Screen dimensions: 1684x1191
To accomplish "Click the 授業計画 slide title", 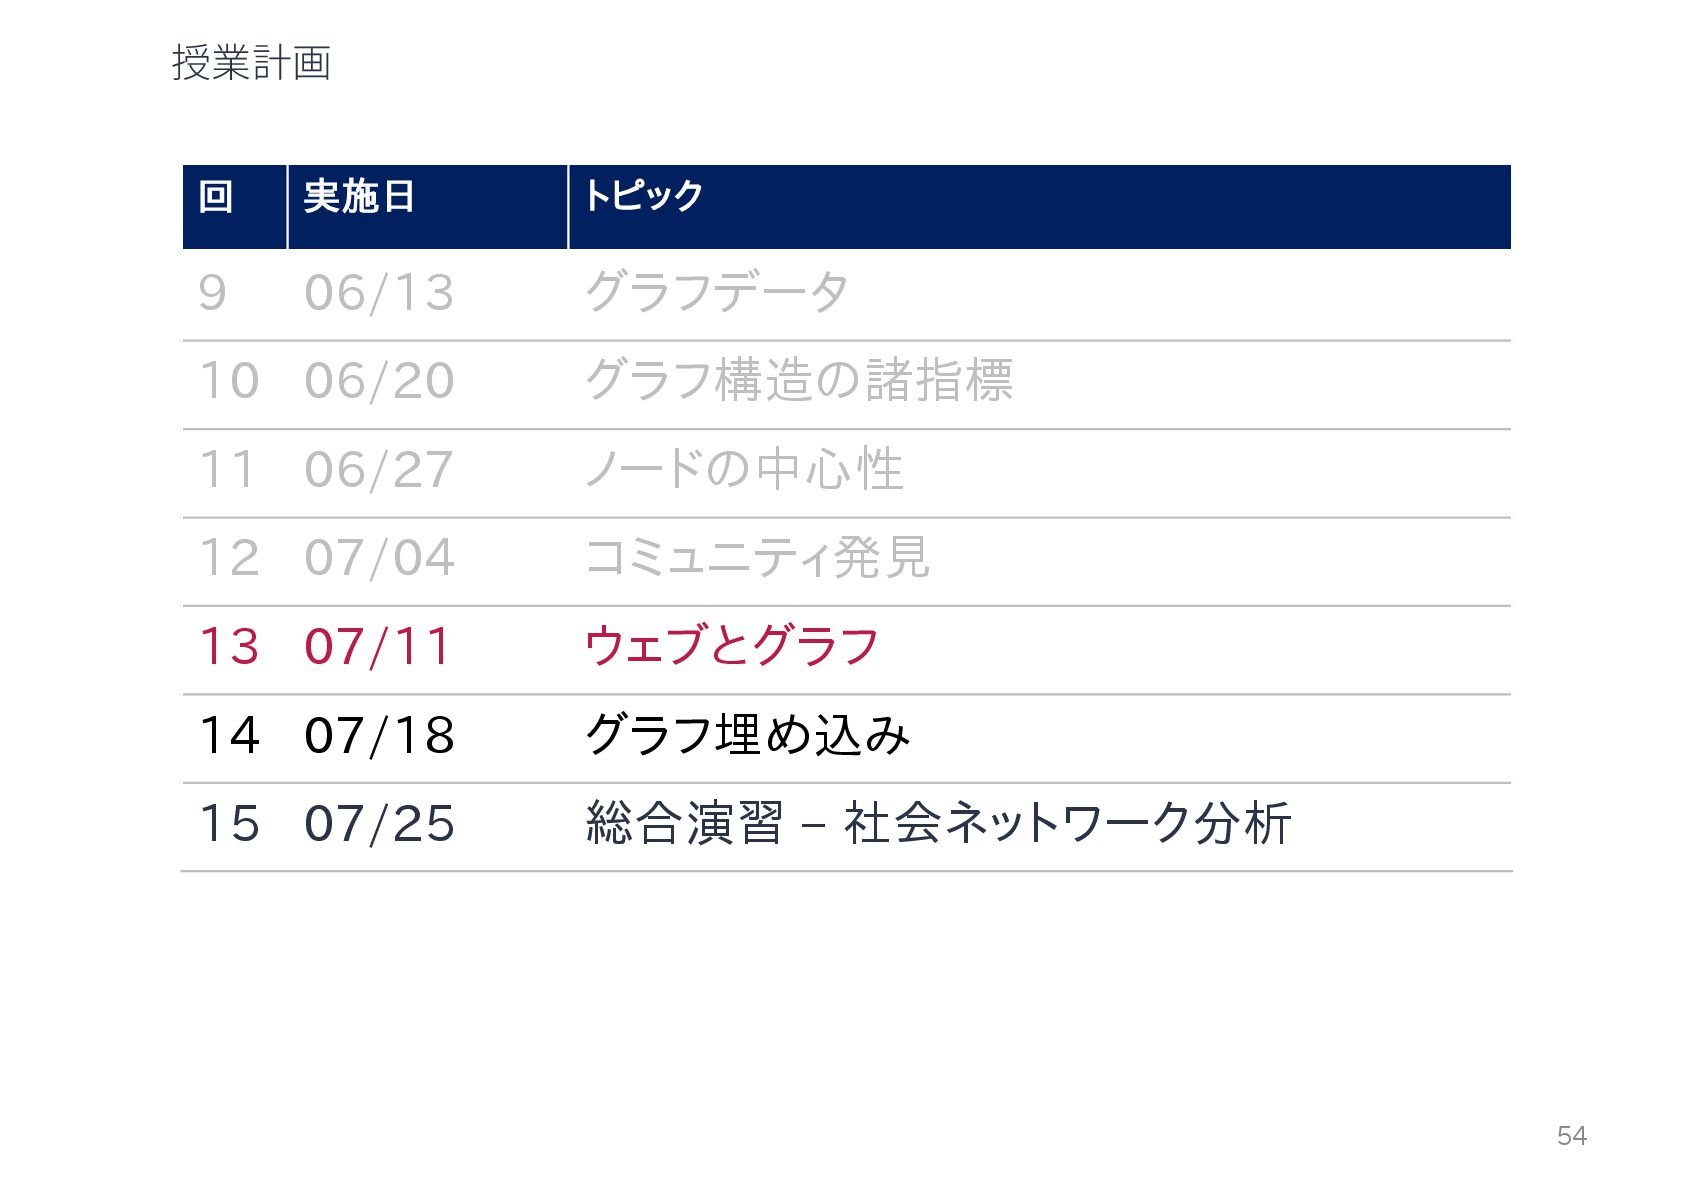I will click(x=251, y=63).
